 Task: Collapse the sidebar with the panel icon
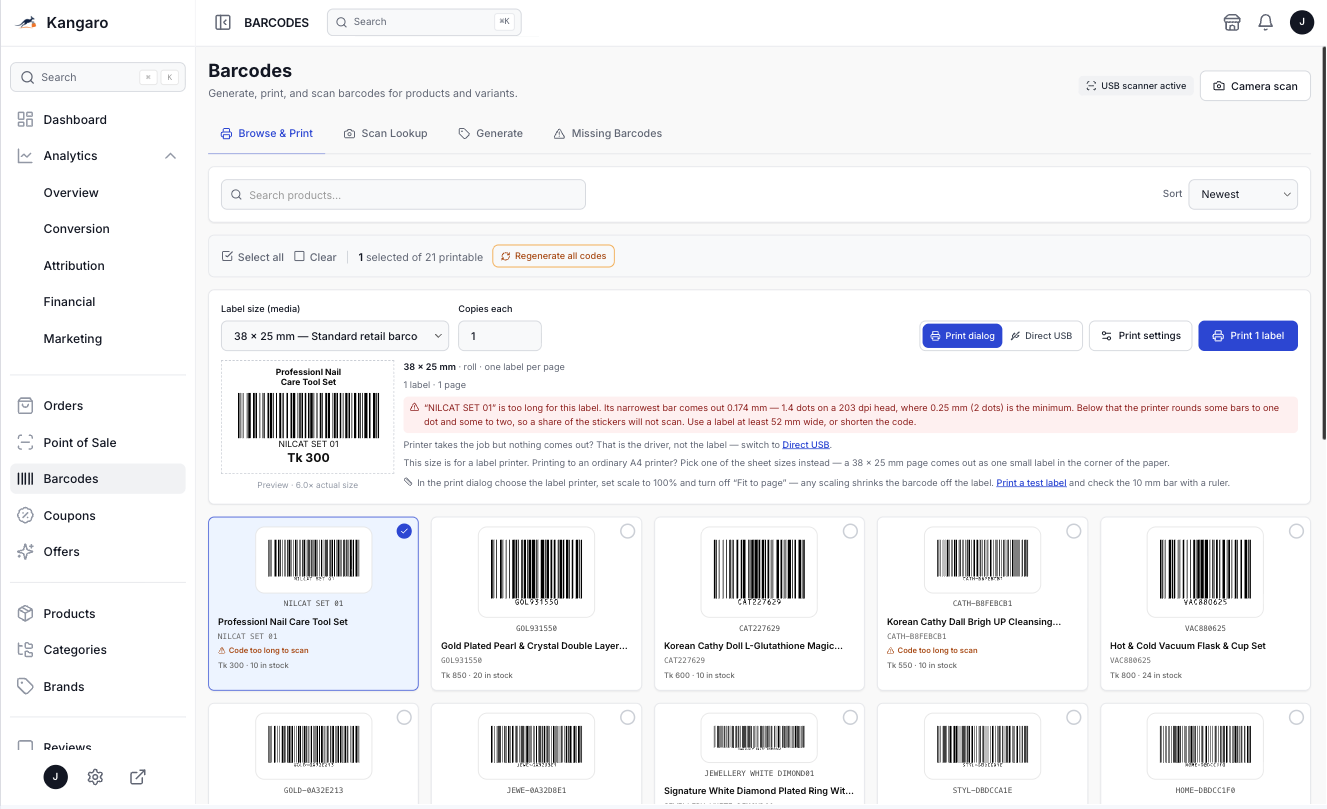tap(223, 22)
